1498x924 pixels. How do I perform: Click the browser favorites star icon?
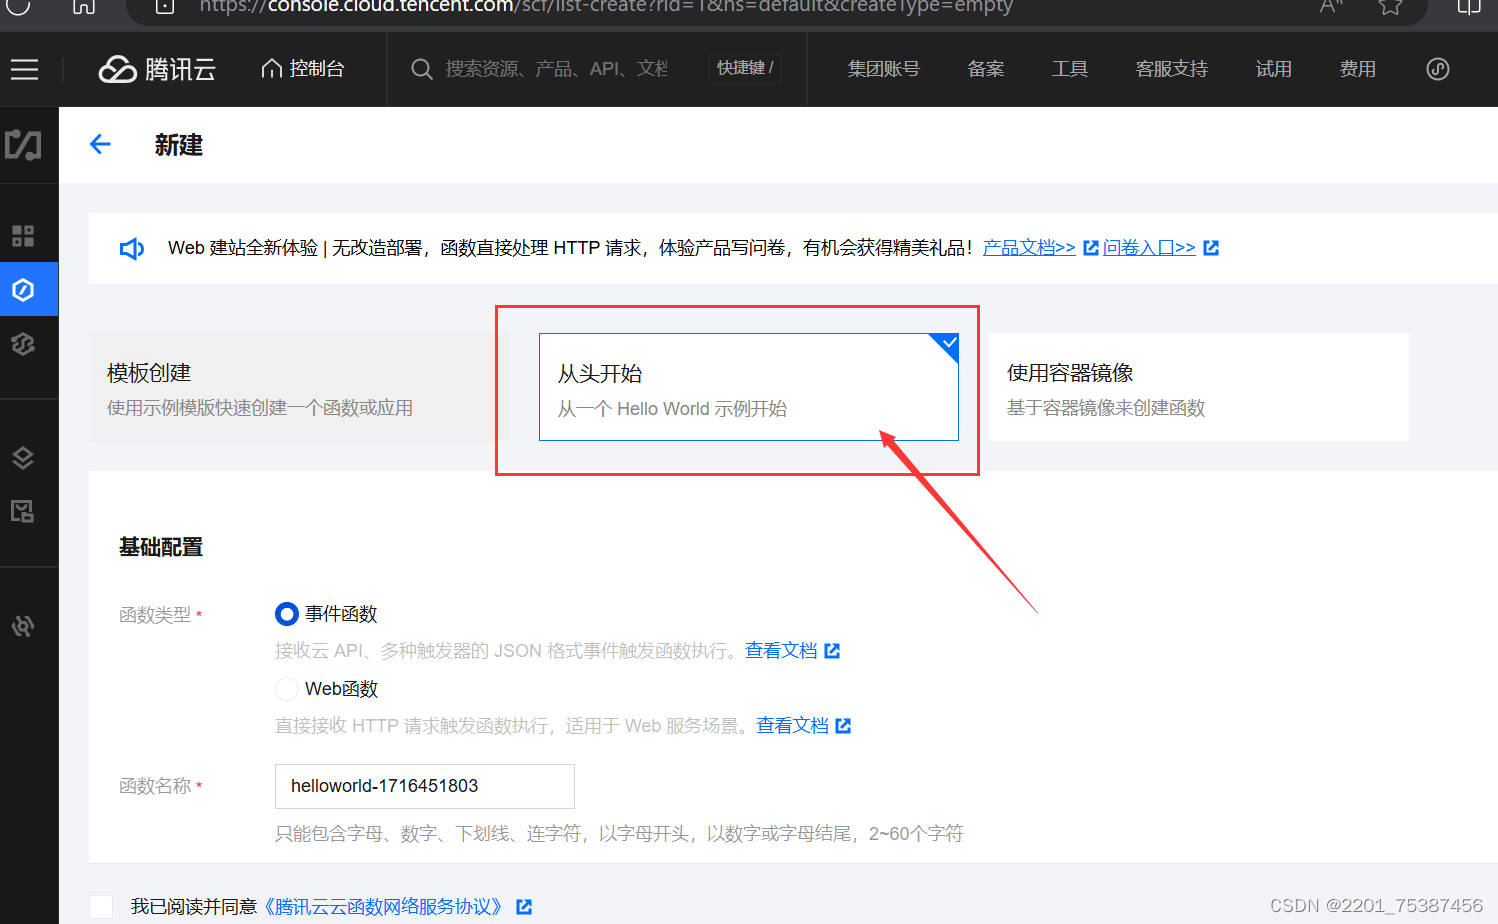point(1390,7)
